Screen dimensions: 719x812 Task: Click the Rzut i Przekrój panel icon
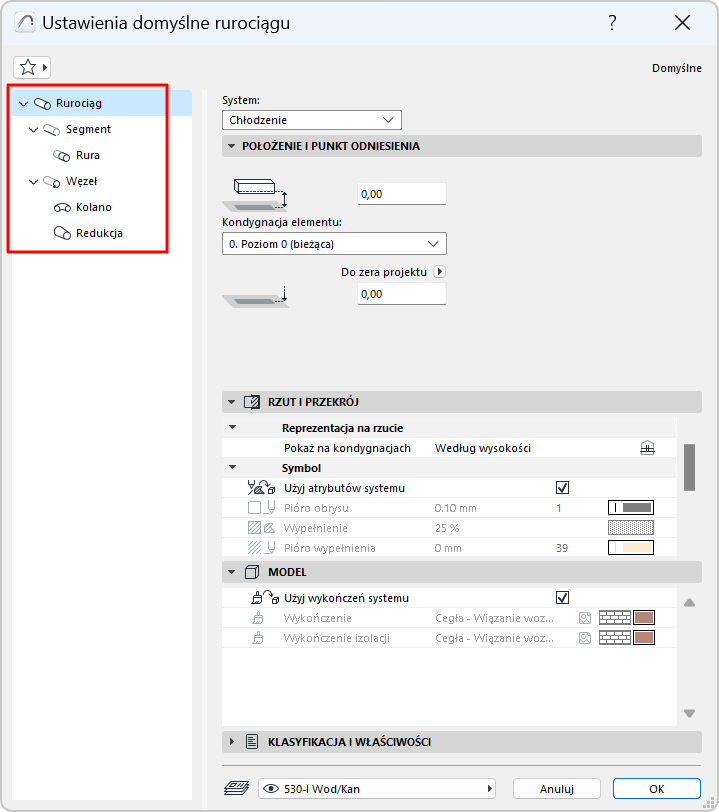click(252, 402)
